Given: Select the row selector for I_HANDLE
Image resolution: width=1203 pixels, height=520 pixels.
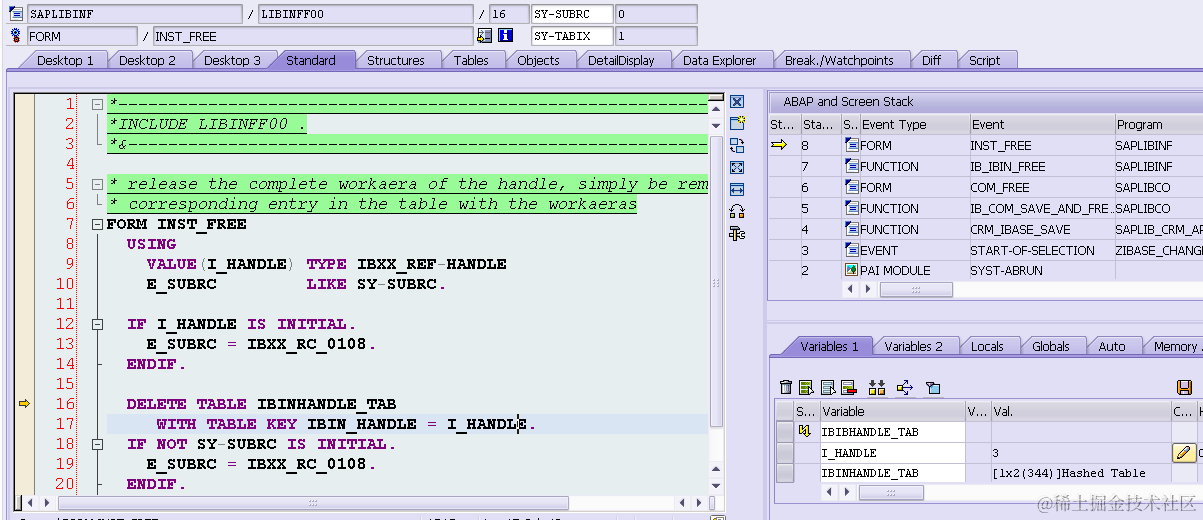Looking at the screenshot, I should 785,453.
